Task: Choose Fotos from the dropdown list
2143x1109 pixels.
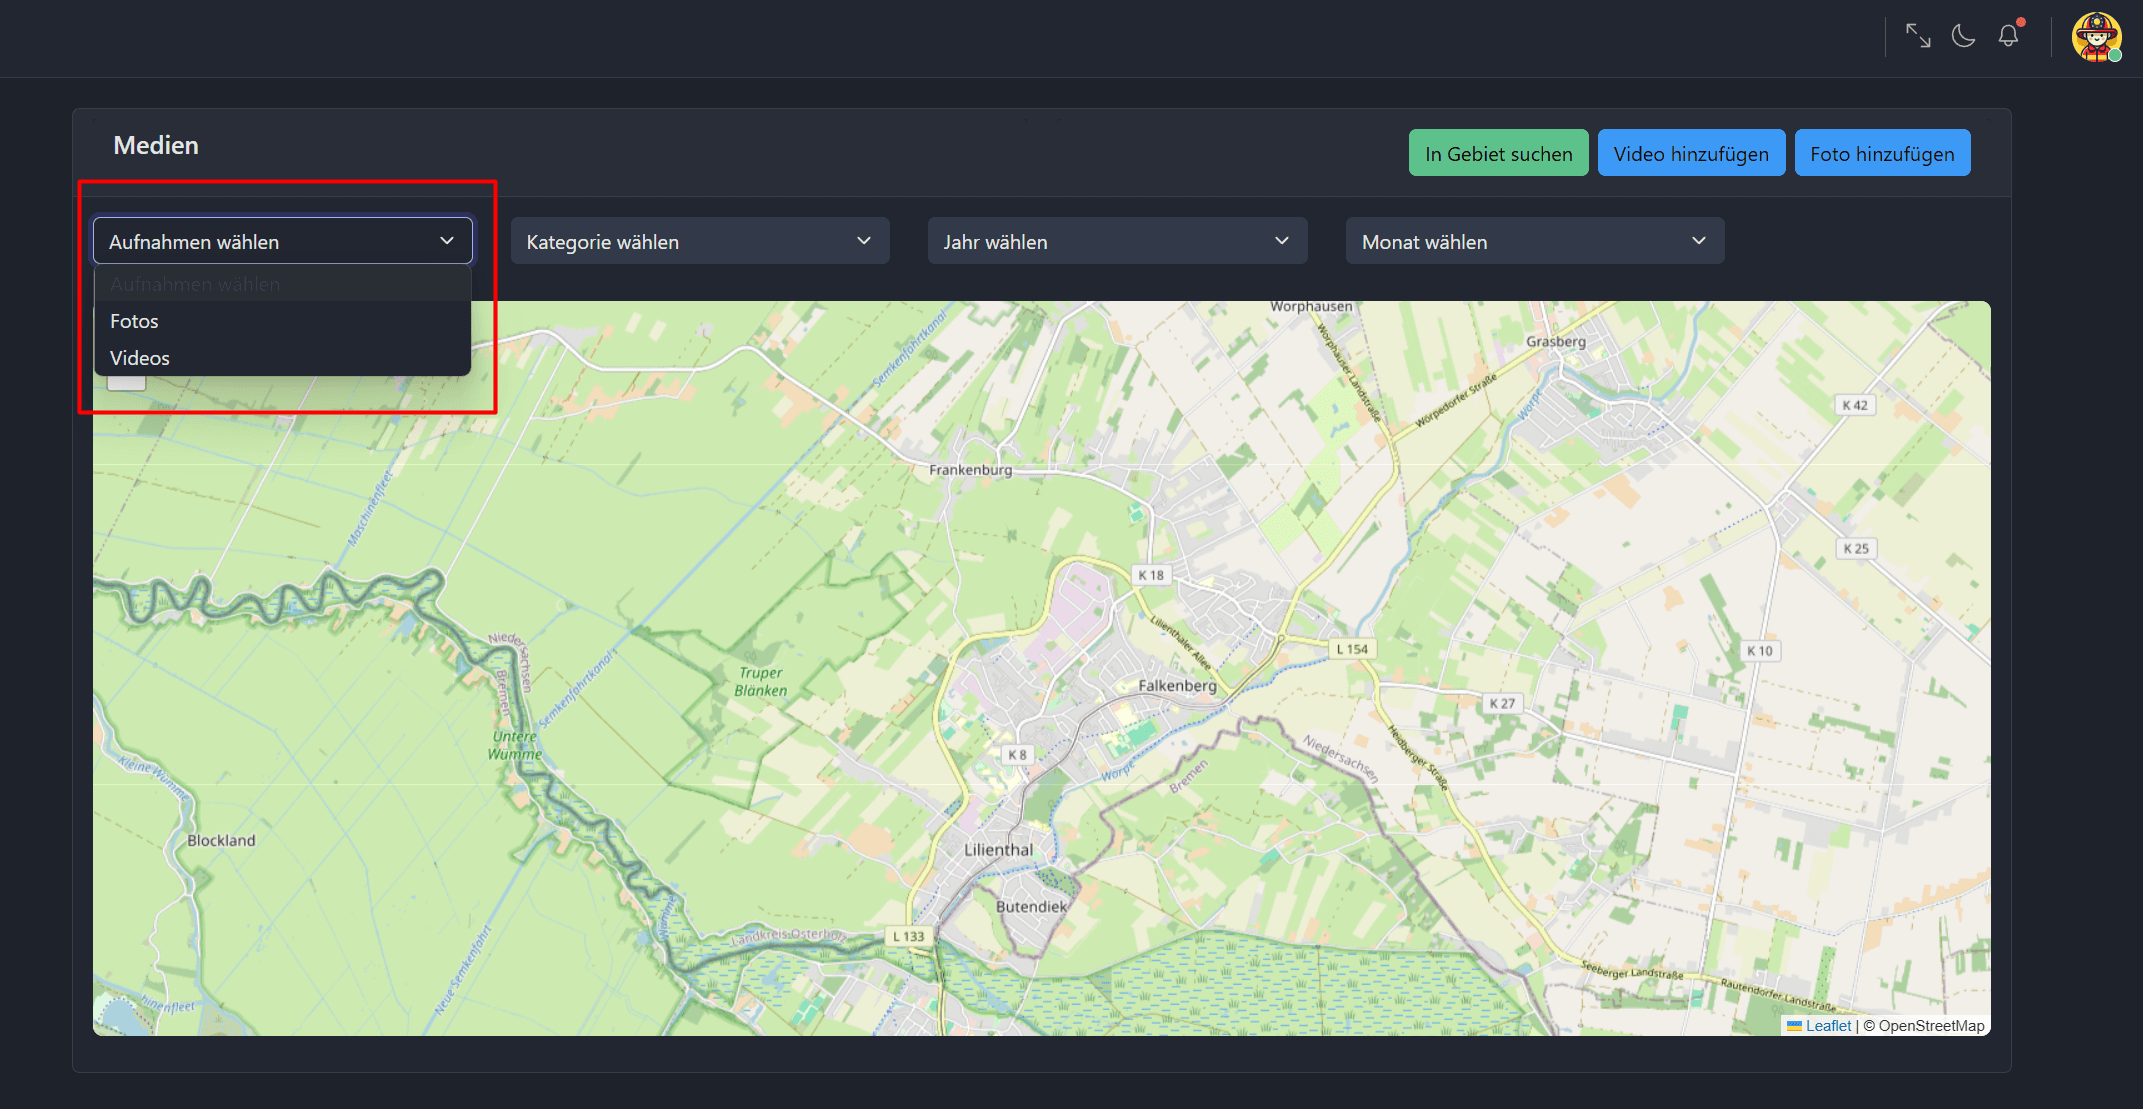Action: pyautogui.click(x=135, y=321)
